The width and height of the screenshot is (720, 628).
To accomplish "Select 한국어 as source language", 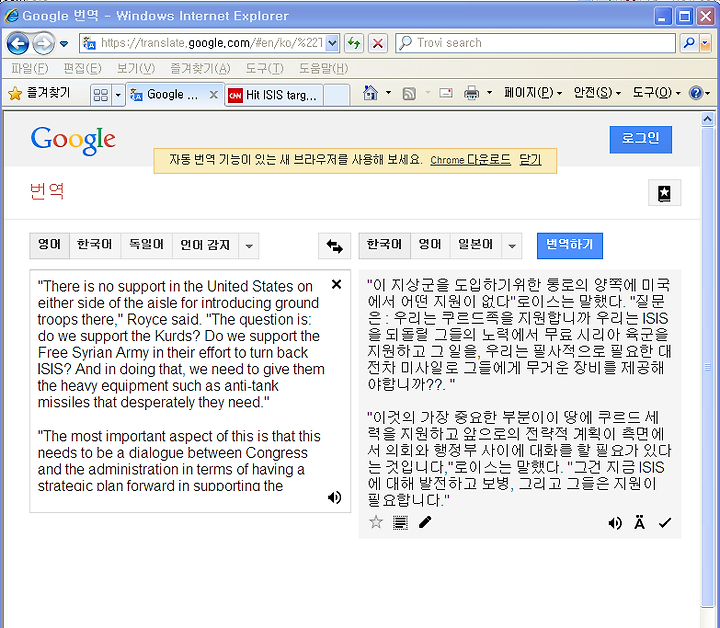I will [95, 246].
